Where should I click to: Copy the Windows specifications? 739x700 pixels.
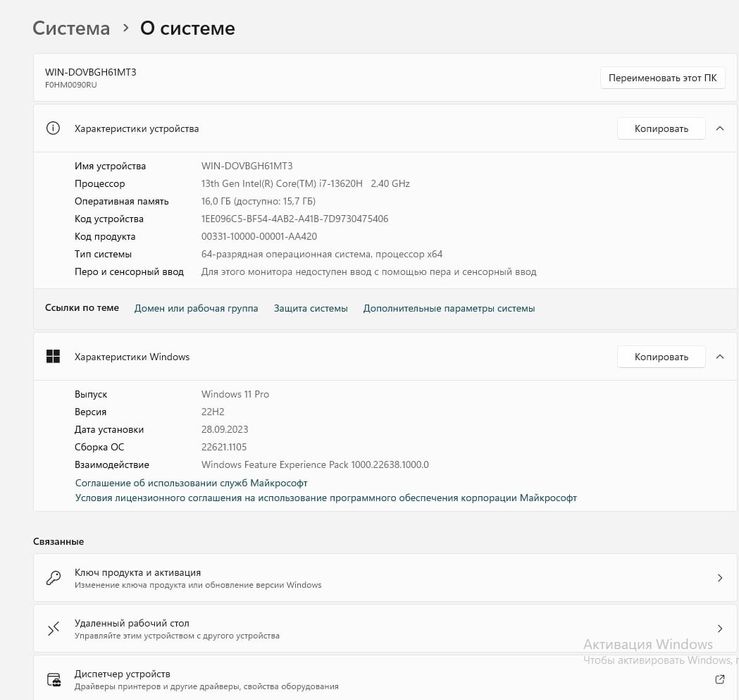[661, 356]
